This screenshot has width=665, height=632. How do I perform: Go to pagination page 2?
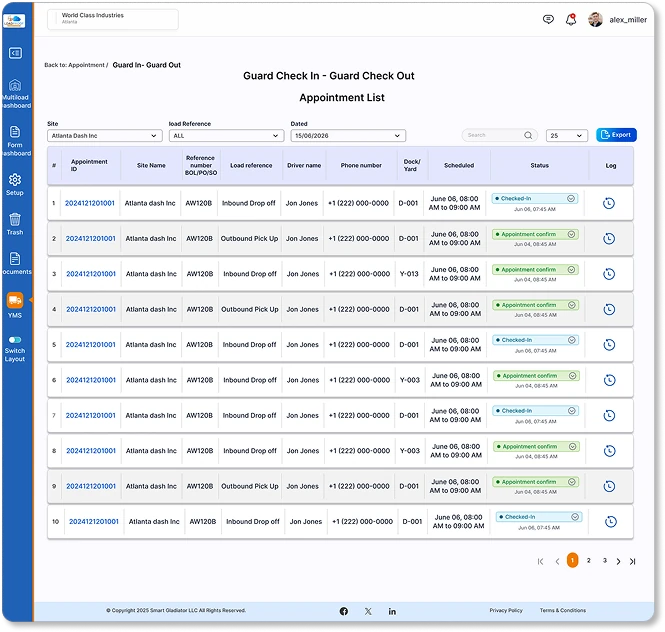point(588,560)
